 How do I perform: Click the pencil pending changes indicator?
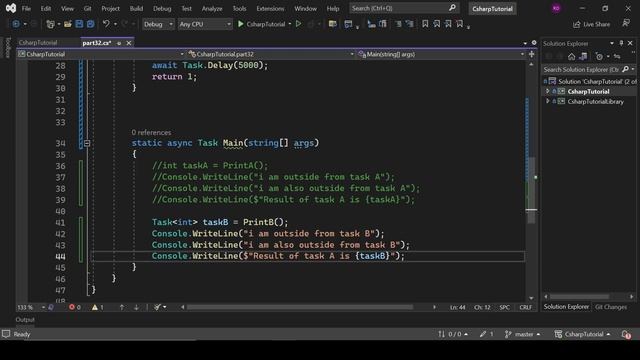coord(487,334)
